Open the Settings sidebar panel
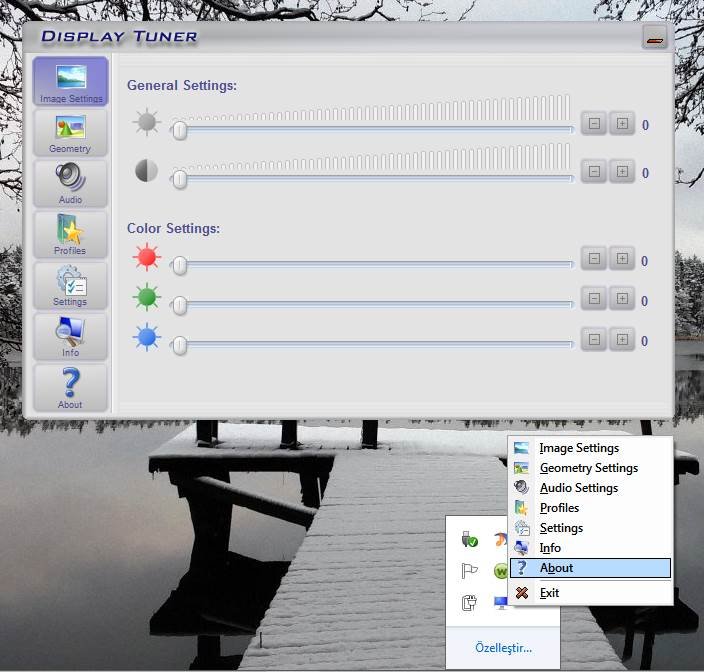Image resolution: width=704 pixels, height=672 pixels. coord(70,286)
